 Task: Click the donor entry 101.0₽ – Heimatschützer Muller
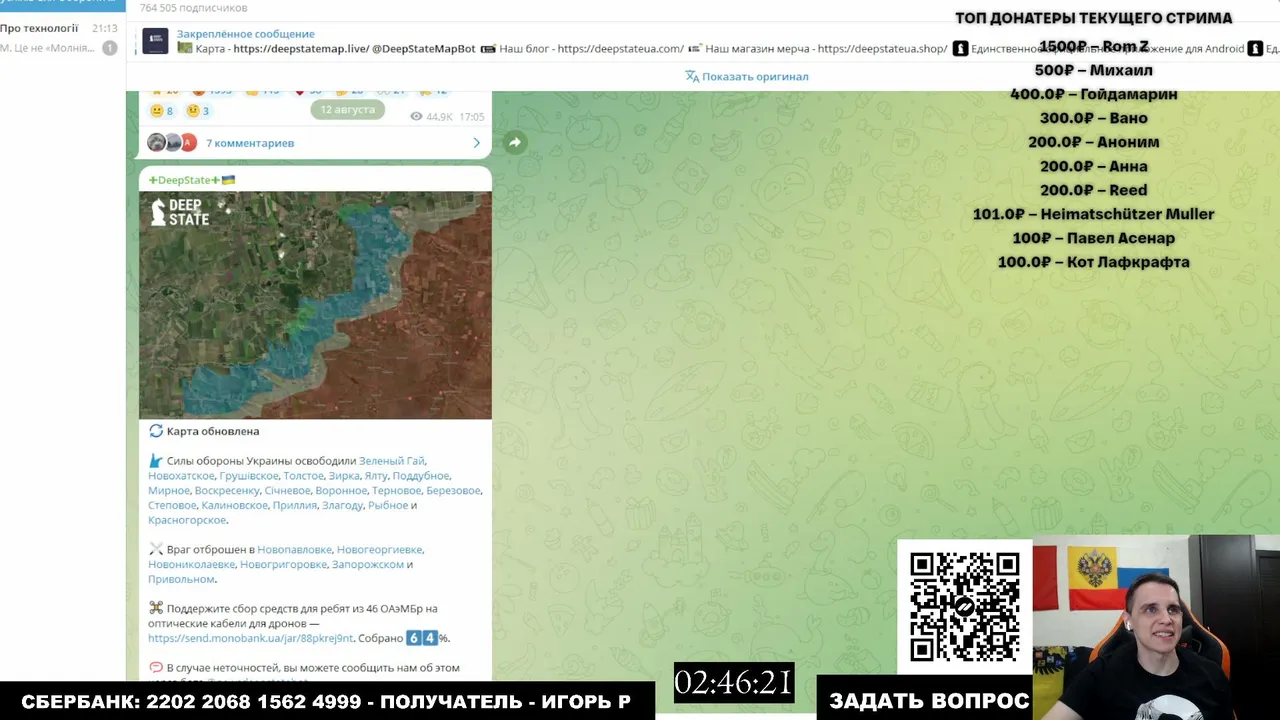coord(1094,214)
